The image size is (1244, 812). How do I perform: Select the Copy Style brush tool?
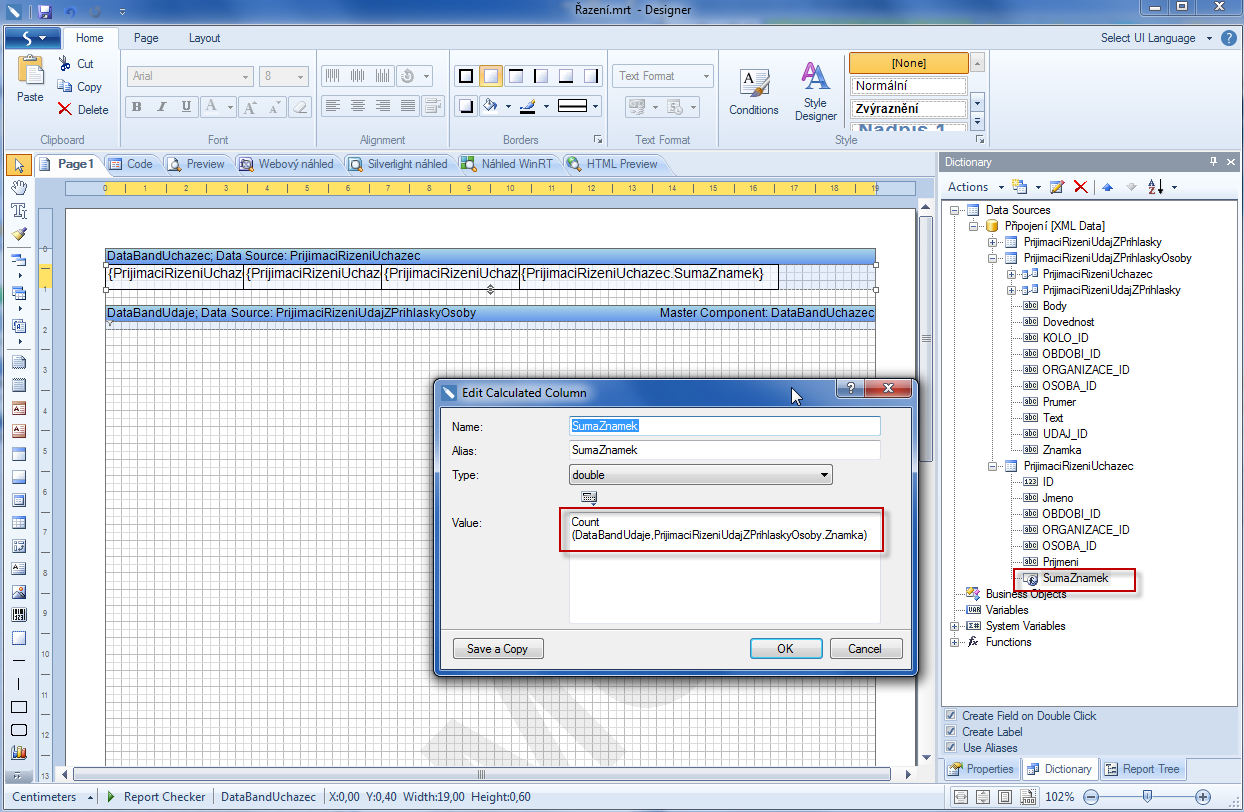click(18, 234)
